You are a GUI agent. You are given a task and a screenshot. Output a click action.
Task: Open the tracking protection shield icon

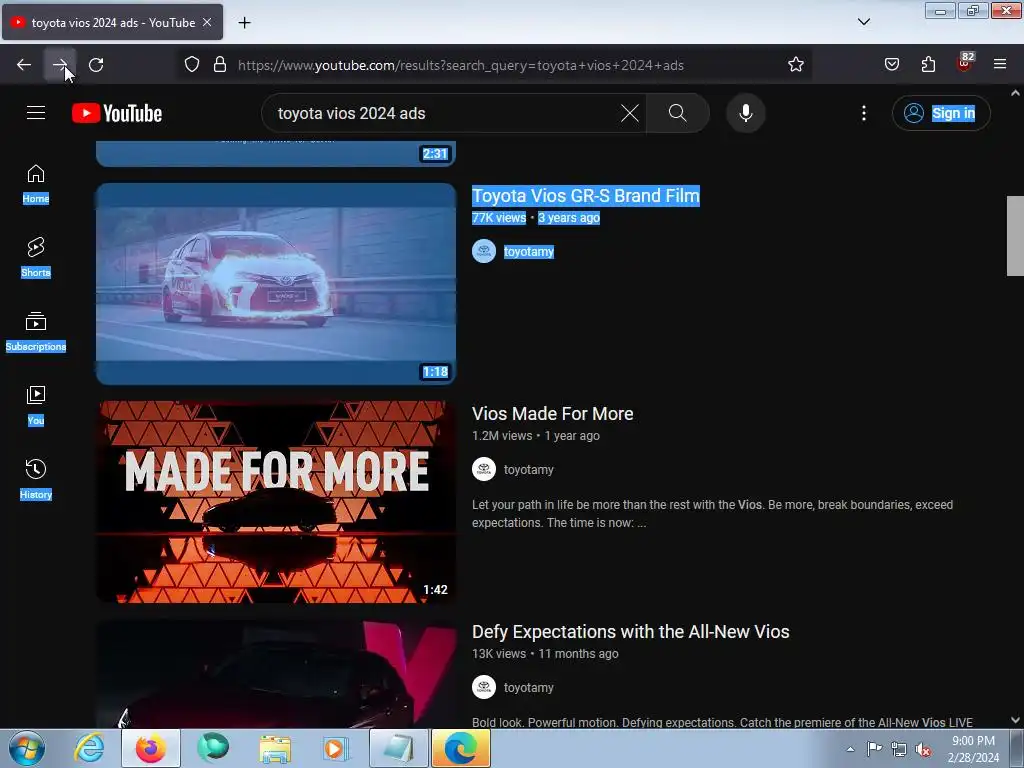[191, 65]
